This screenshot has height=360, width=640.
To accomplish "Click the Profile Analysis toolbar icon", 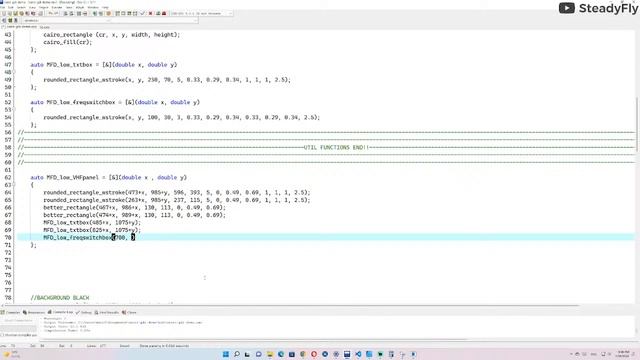I will tap(158, 13).
